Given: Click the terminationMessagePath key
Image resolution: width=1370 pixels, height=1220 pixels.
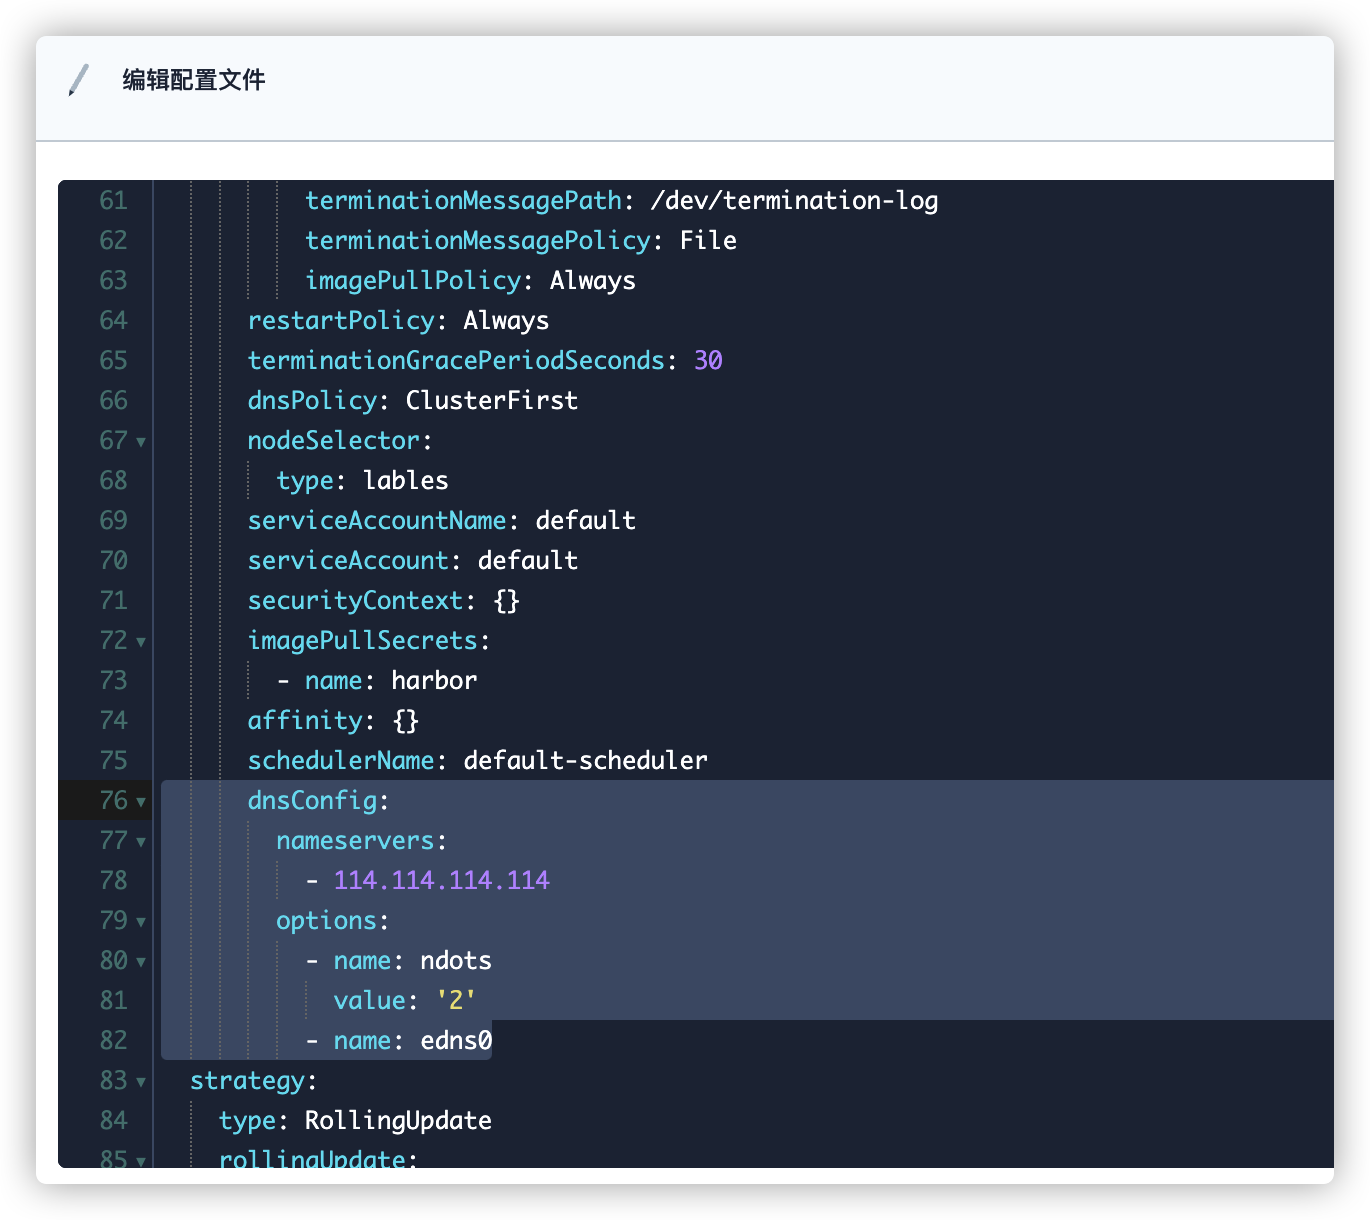Looking at the screenshot, I should [463, 200].
